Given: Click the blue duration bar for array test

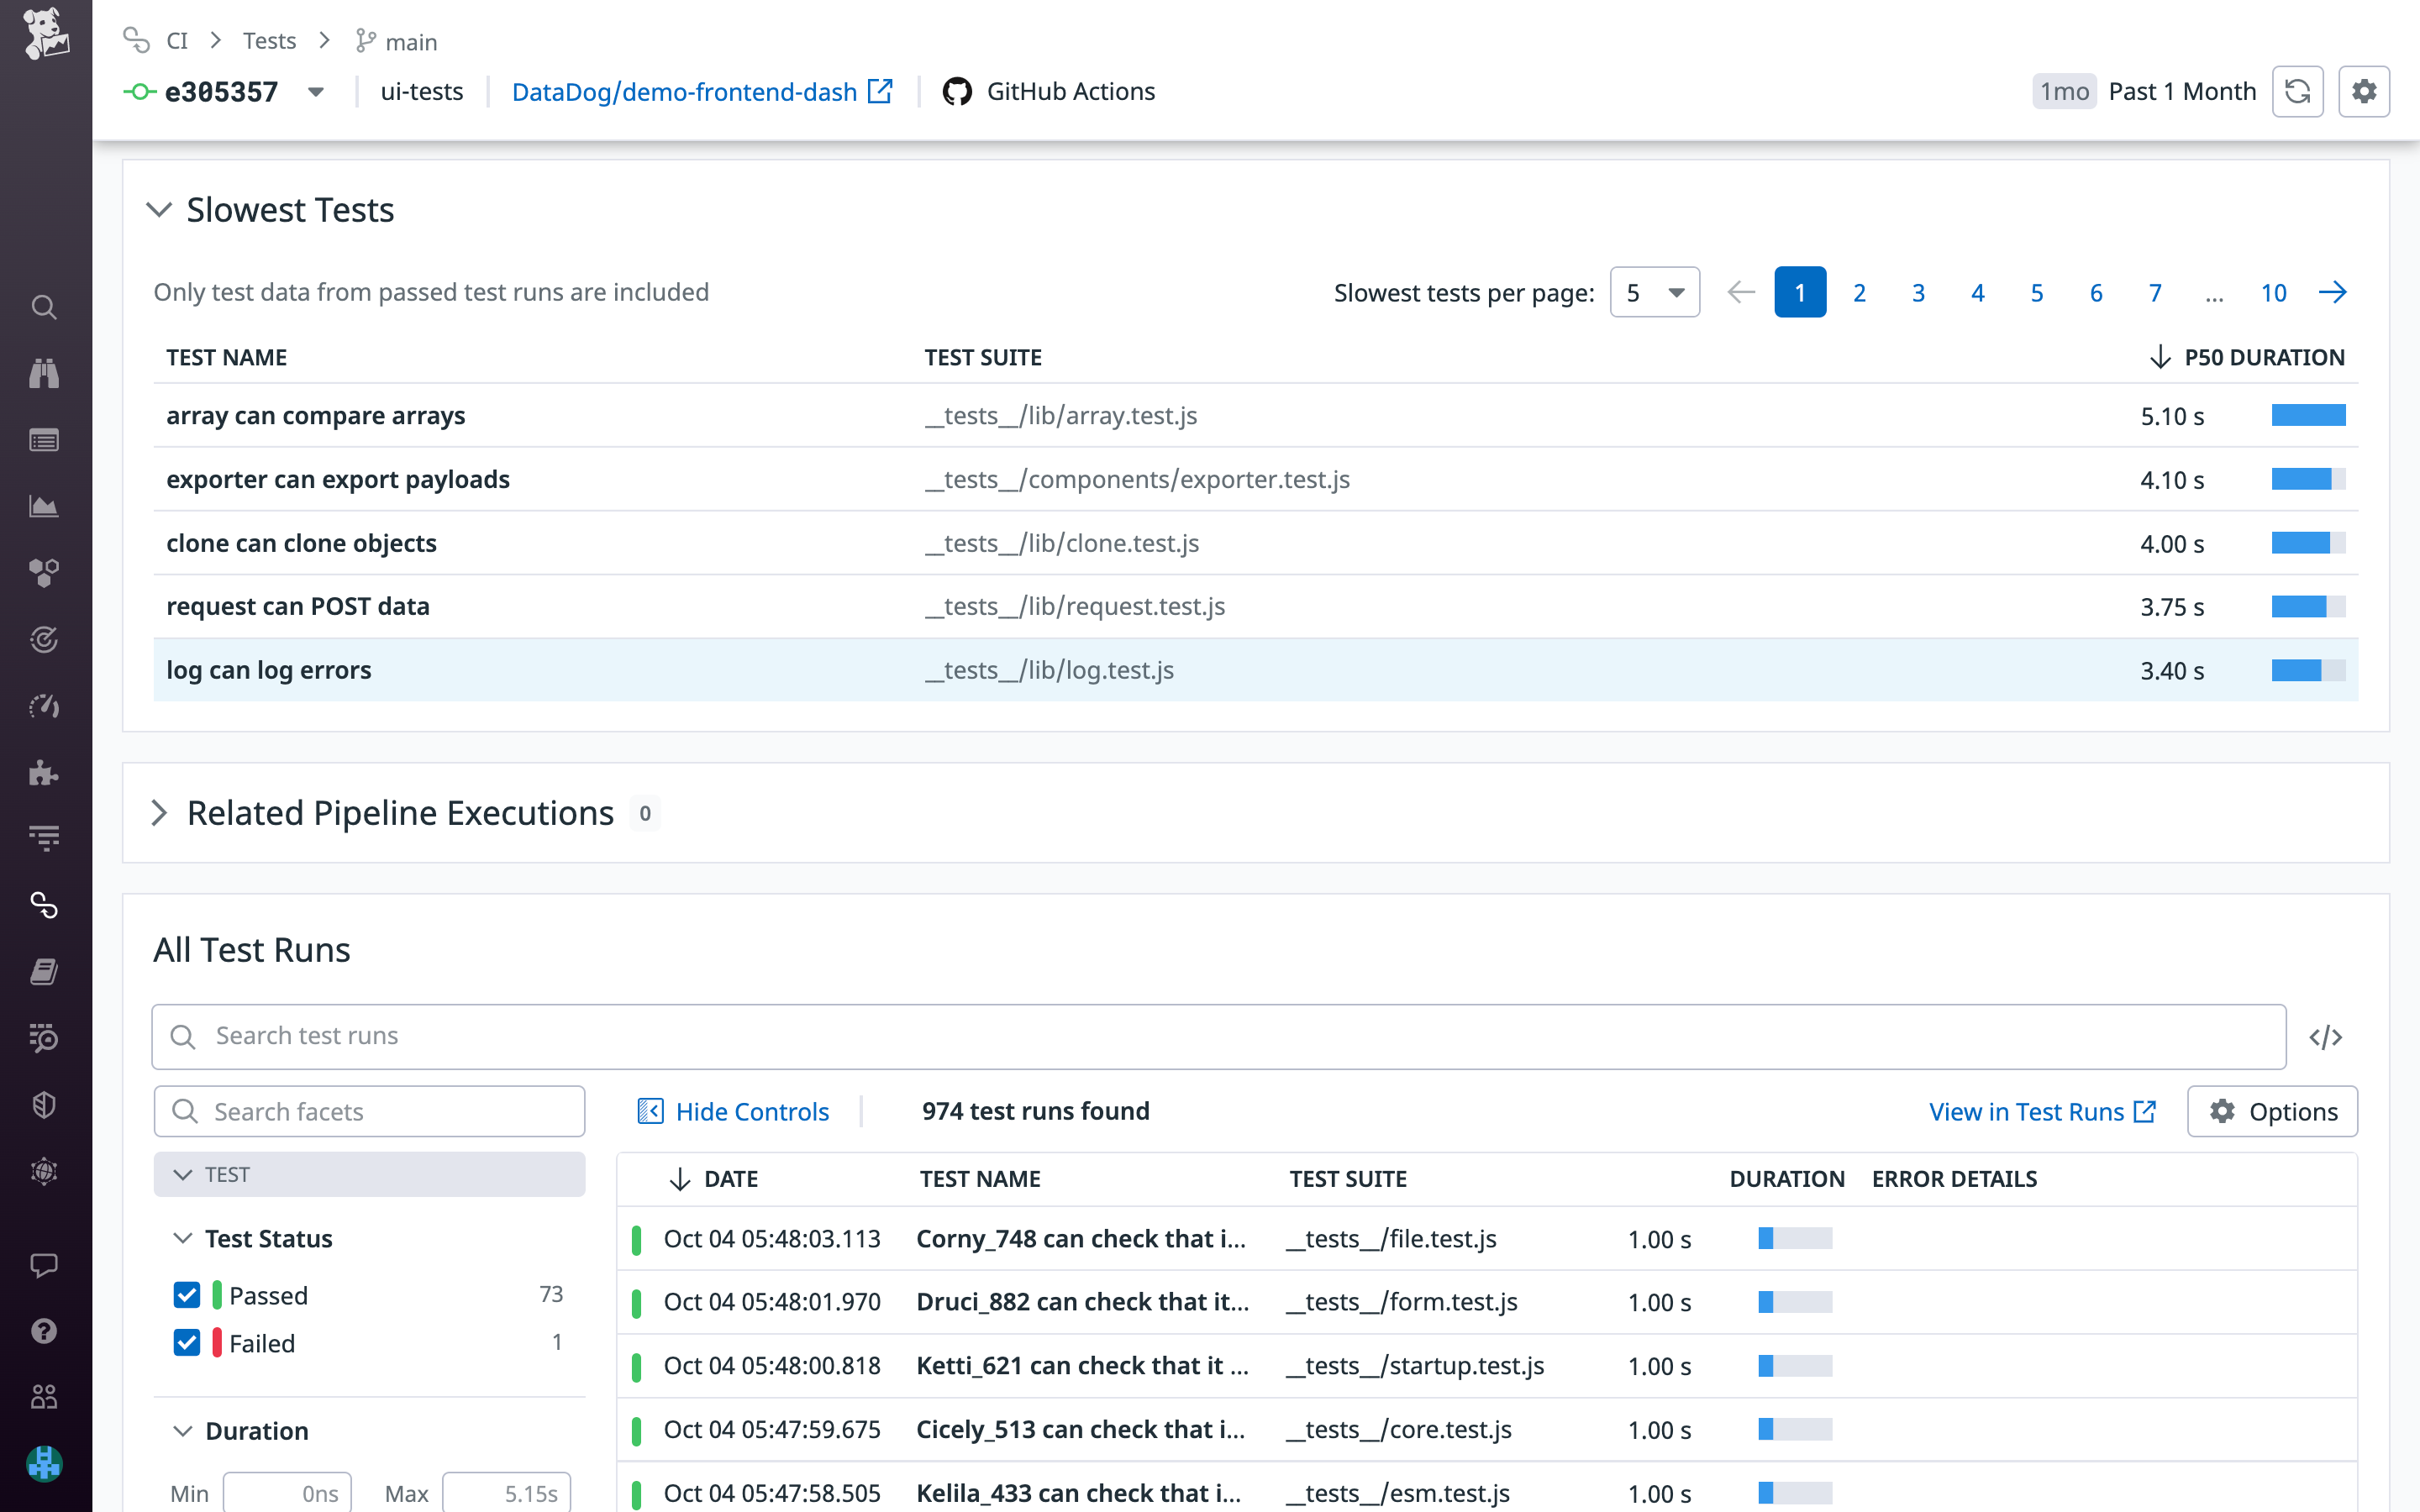Looking at the screenshot, I should pyautogui.click(x=2308, y=415).
